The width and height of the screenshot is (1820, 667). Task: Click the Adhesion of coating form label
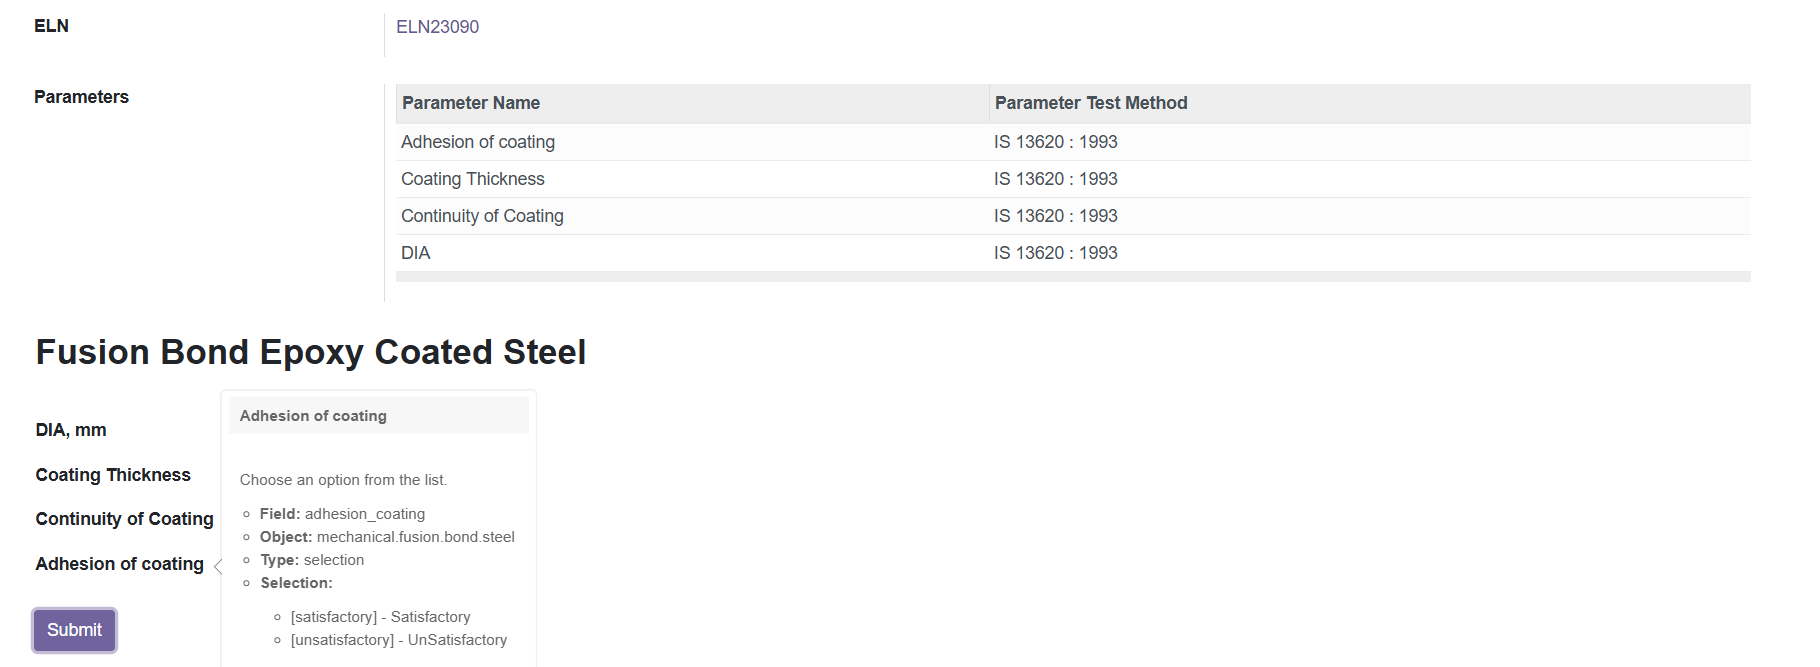(120, 564)
